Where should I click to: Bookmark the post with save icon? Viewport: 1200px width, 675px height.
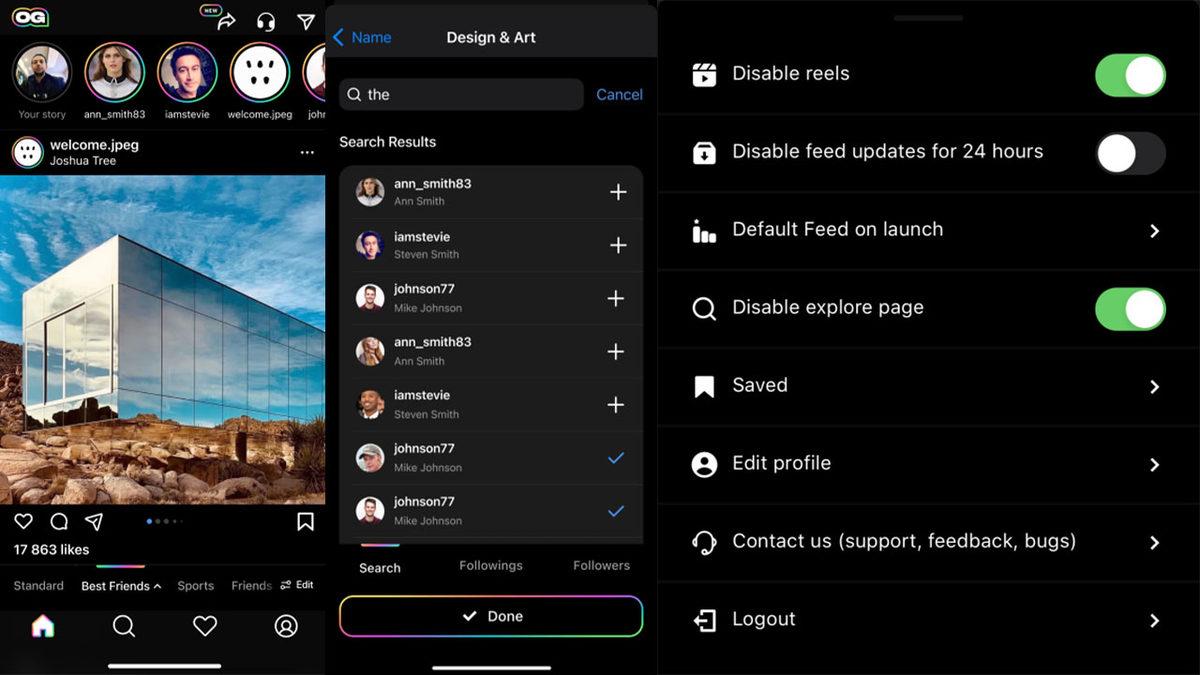[305, 521]
